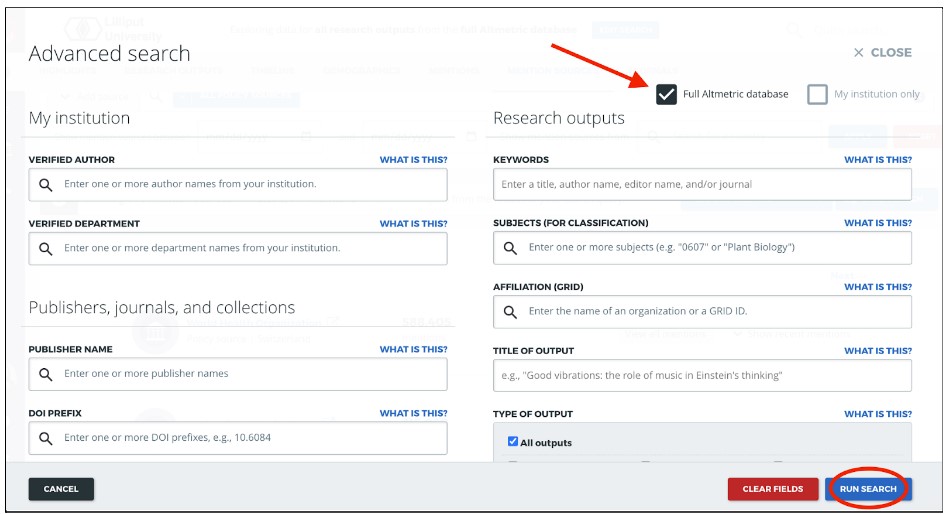Focus the Keywords input field
Viewport: 946px width, 514px height.
coord(702,185)
